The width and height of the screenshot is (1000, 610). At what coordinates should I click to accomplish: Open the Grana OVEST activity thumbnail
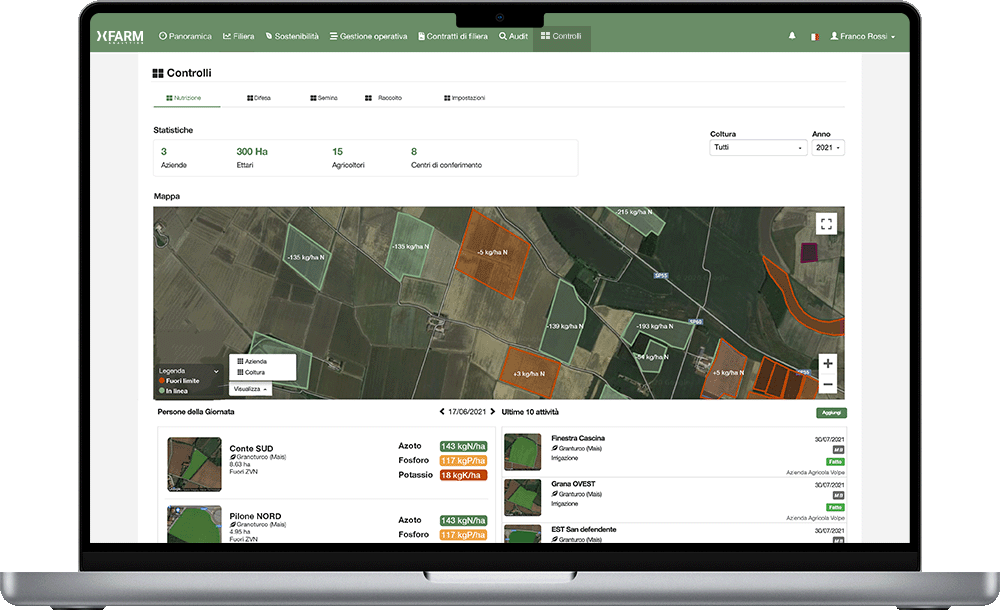click(x=523, y=498)
